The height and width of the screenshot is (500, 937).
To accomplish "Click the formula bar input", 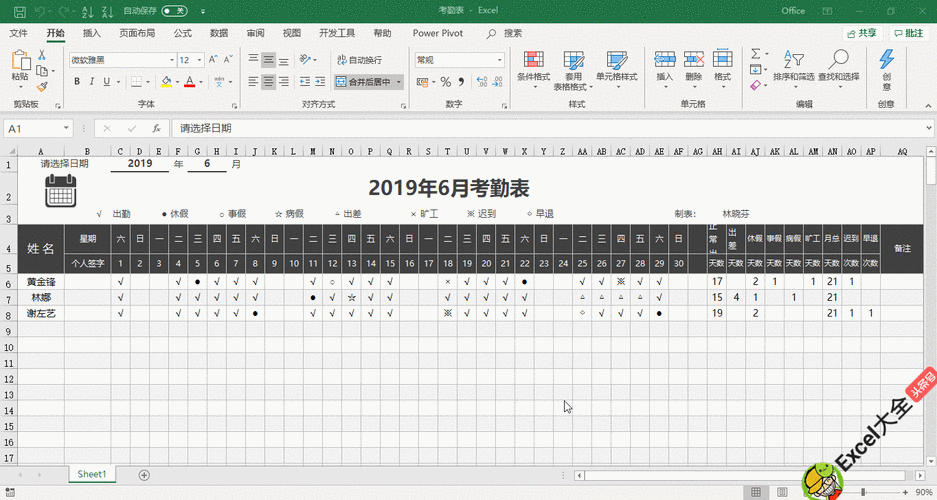I will (x=547, y=128).
